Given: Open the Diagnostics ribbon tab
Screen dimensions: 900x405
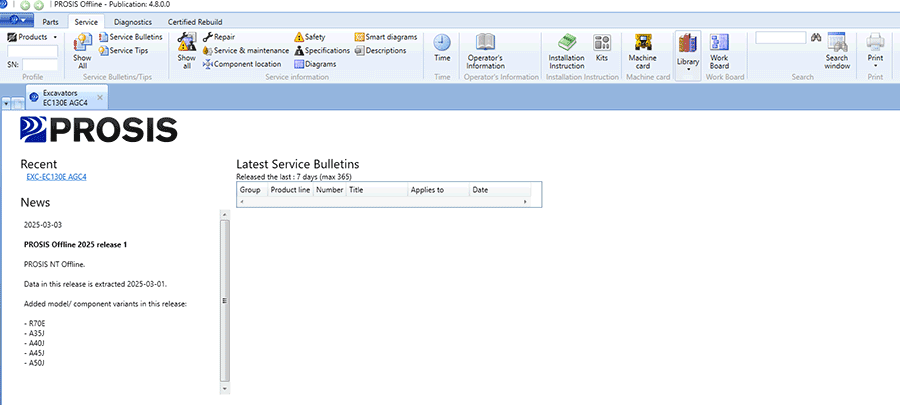Looking at the screenshot, I should click(x=133, y=22).
